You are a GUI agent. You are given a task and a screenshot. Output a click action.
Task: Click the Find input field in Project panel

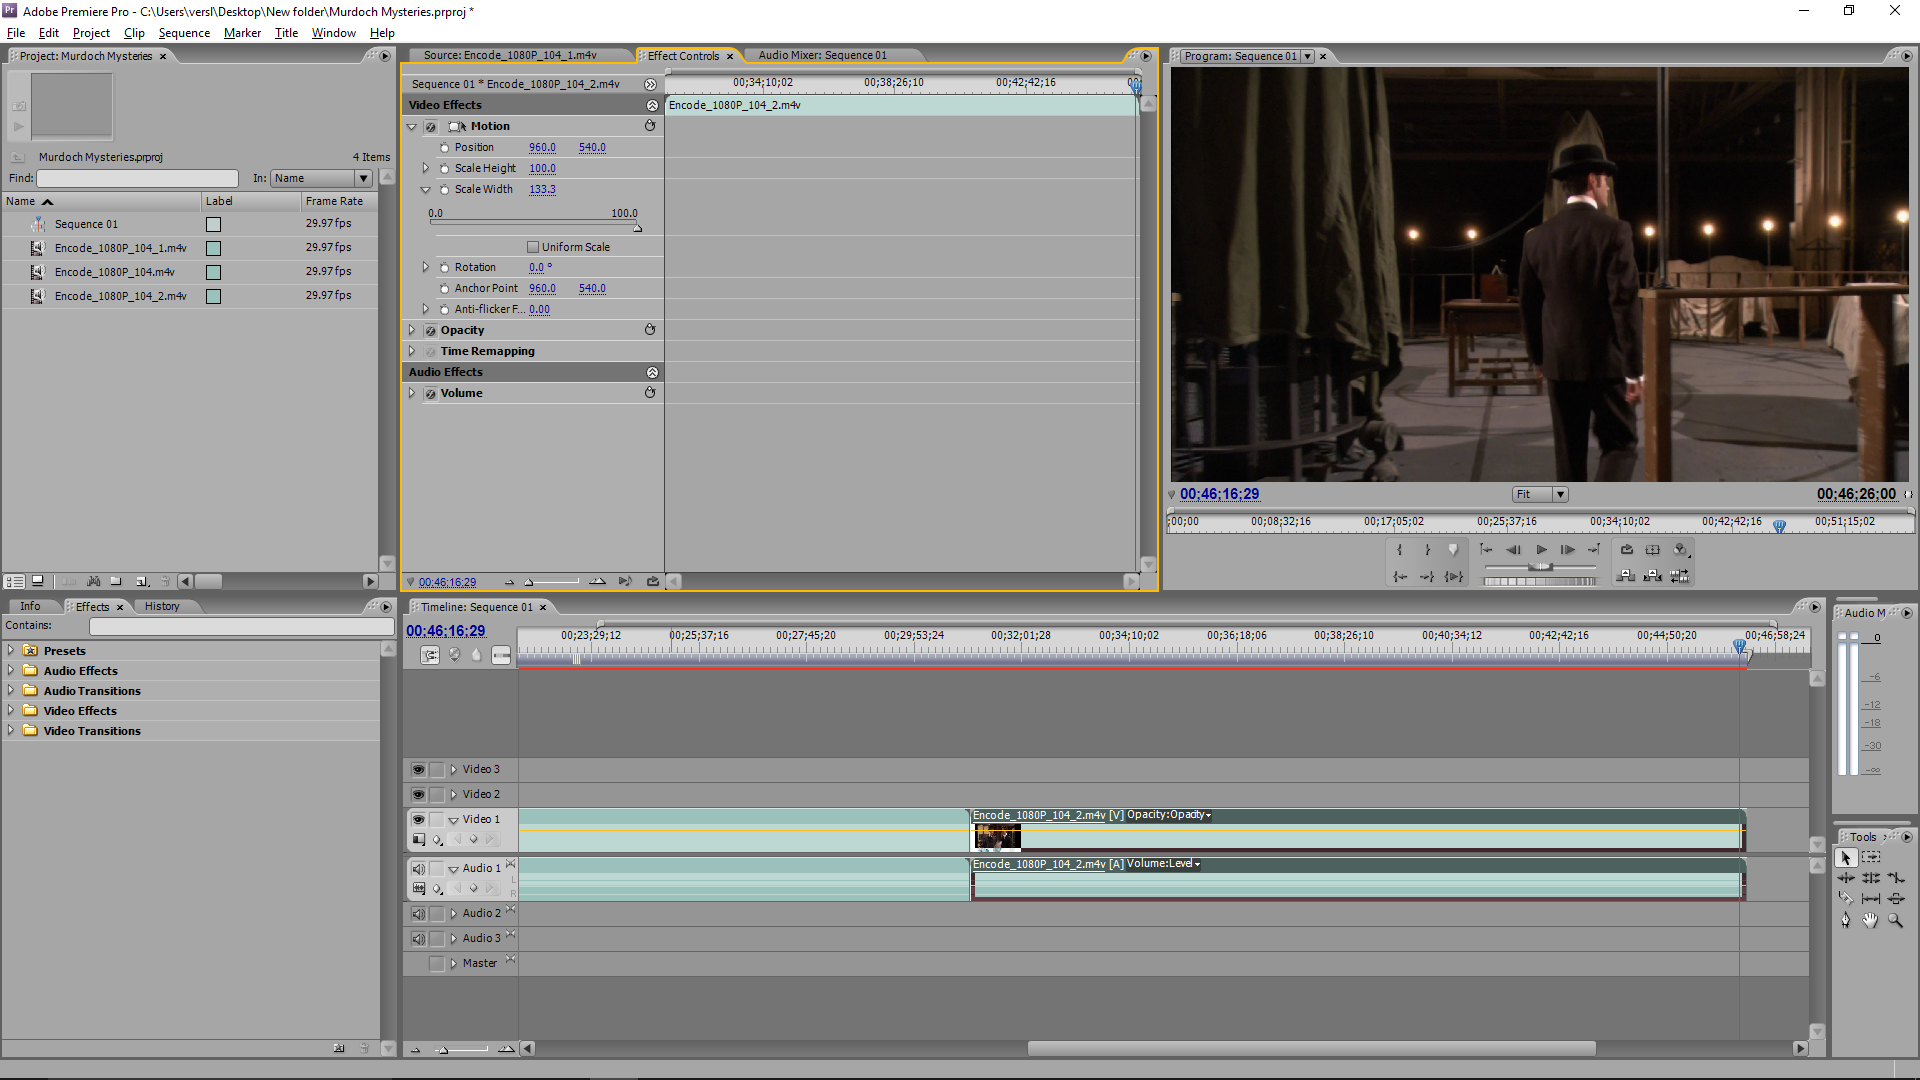click(137, 178)
